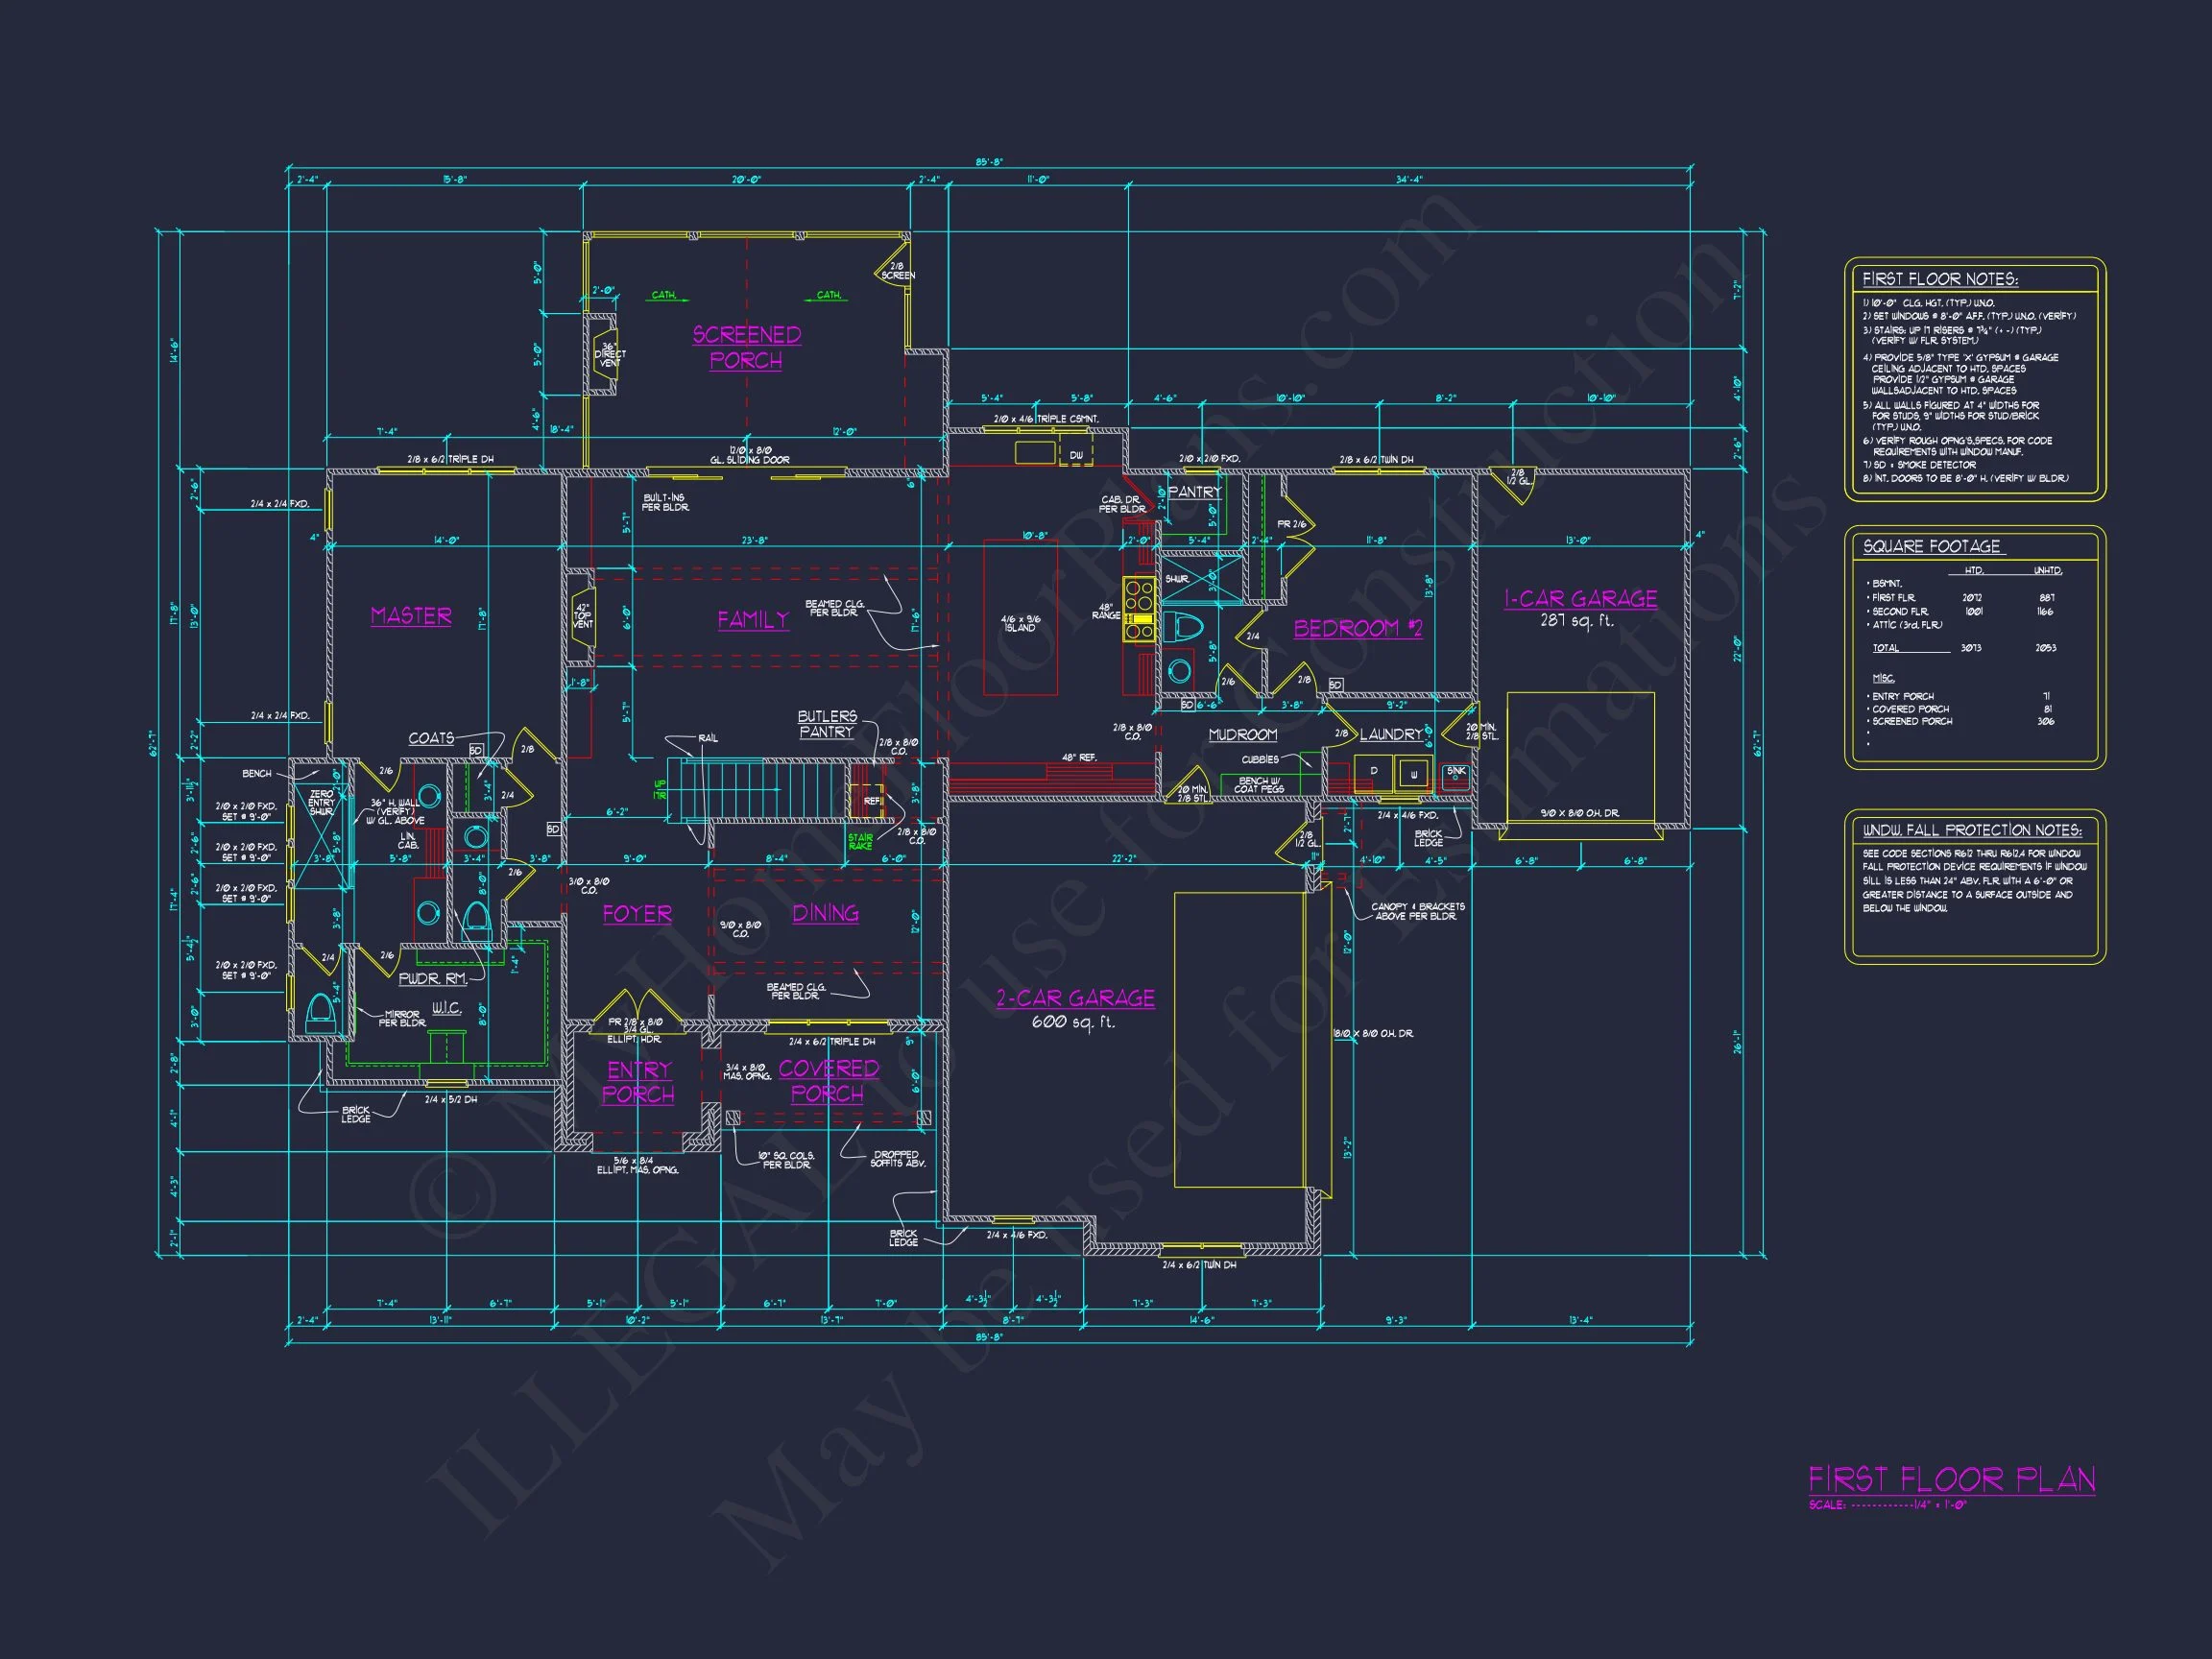Screen dimensions: 2212x1659
Task: Click the staircase symbol near the rail
Action: pyautogui.click(x=760, y=788)
